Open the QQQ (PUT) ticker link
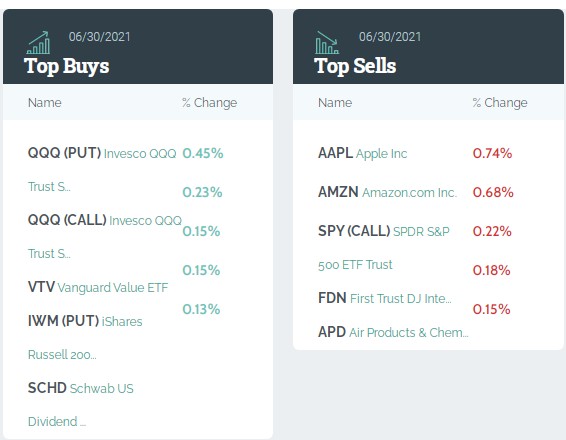566x440 pixels. 64,153
